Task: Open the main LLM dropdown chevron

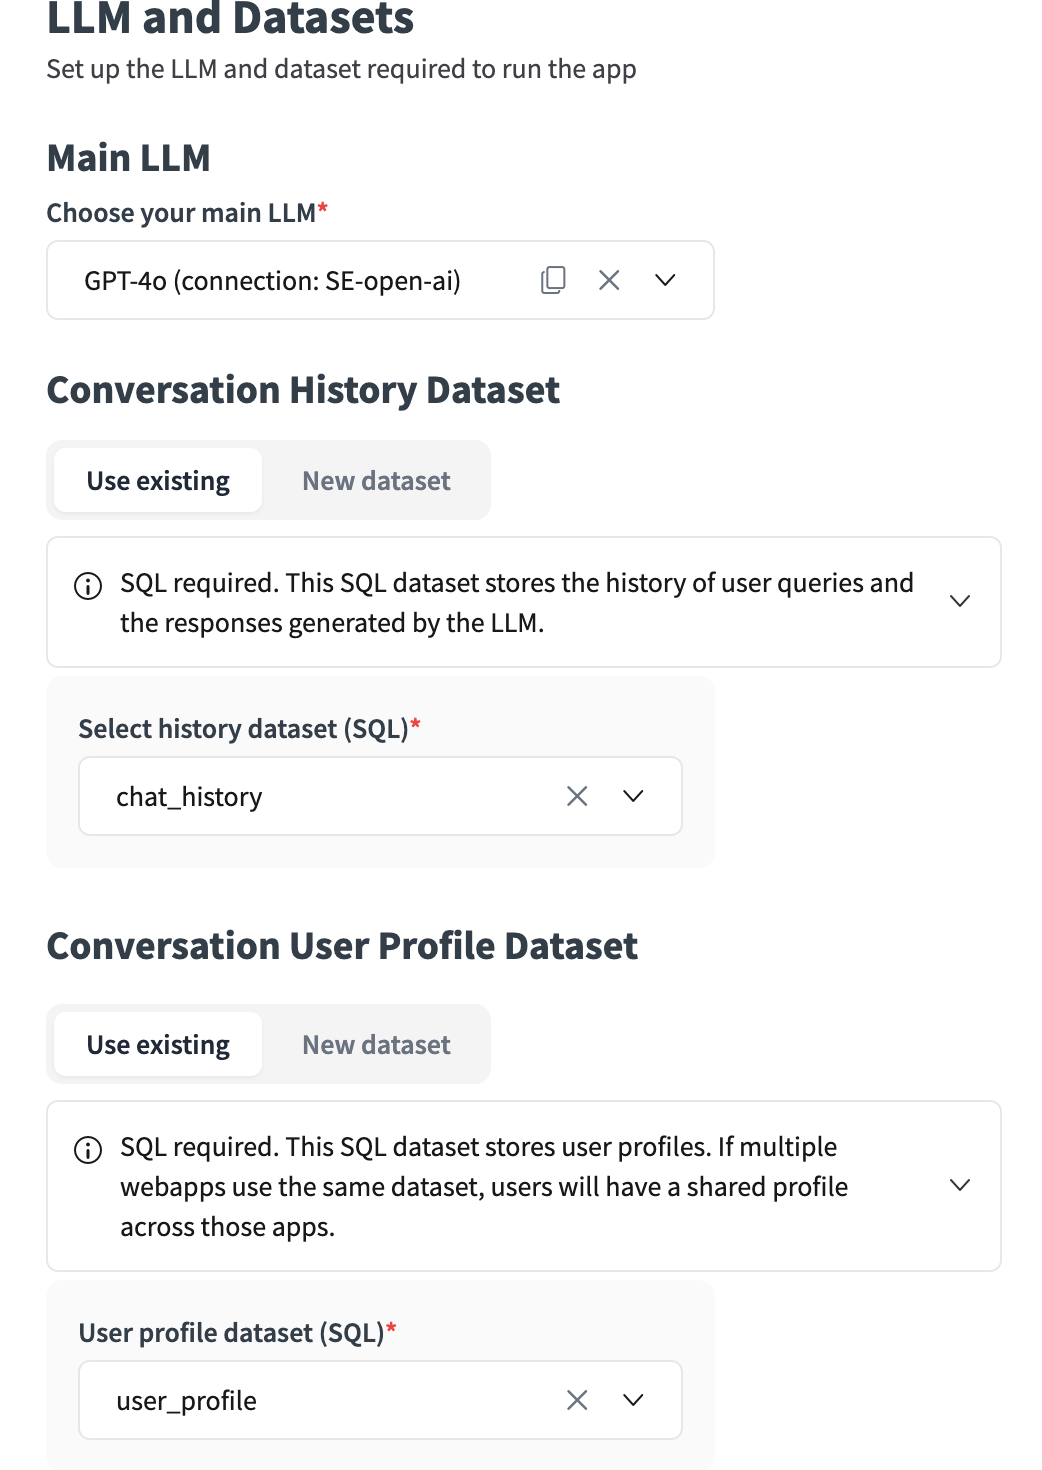Action: (665, 280)
